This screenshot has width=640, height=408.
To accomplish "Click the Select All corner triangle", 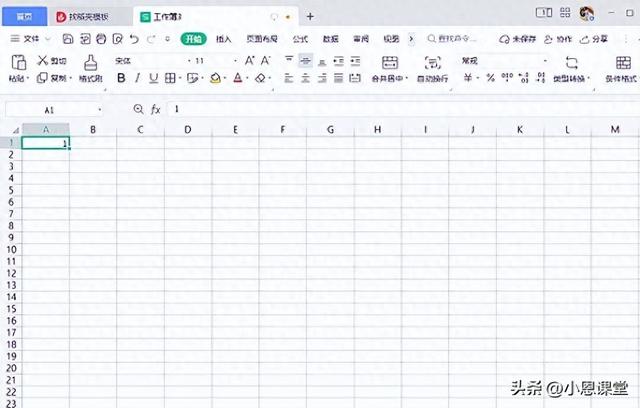I will pyautogui.click(x=16, y=131).
